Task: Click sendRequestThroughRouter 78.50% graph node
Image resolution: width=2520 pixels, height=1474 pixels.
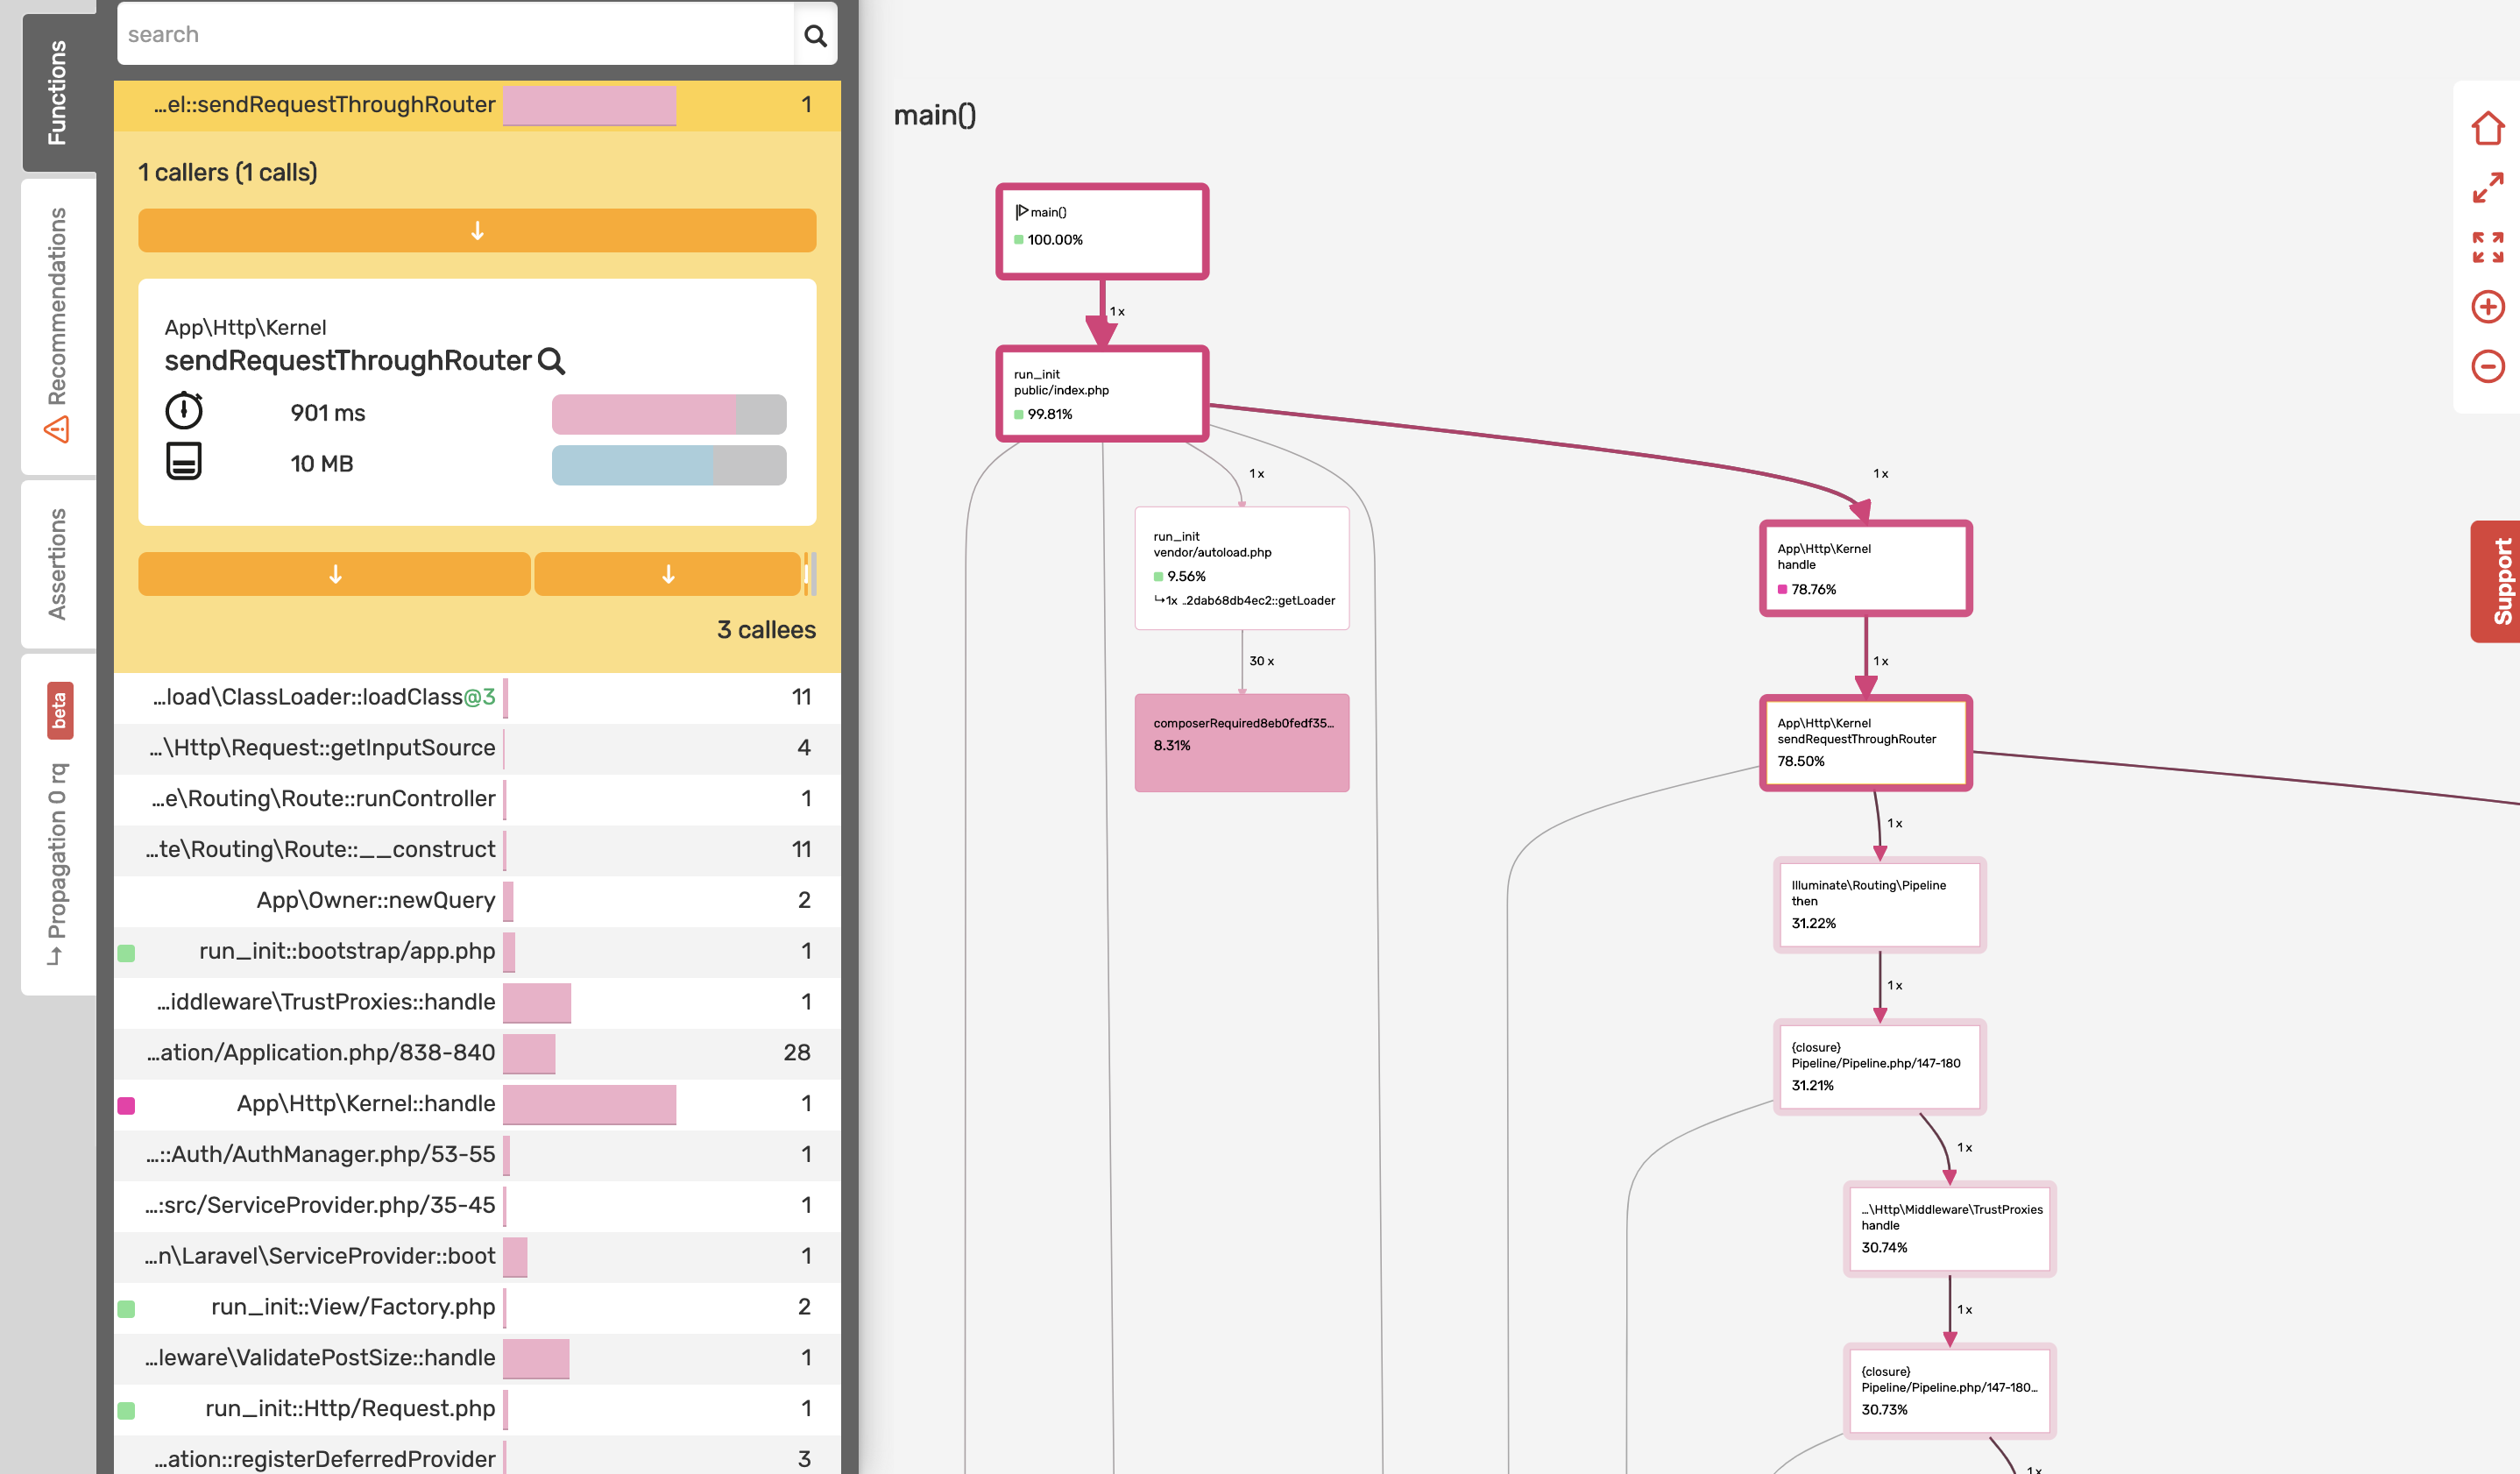Action: point(1866,743)
